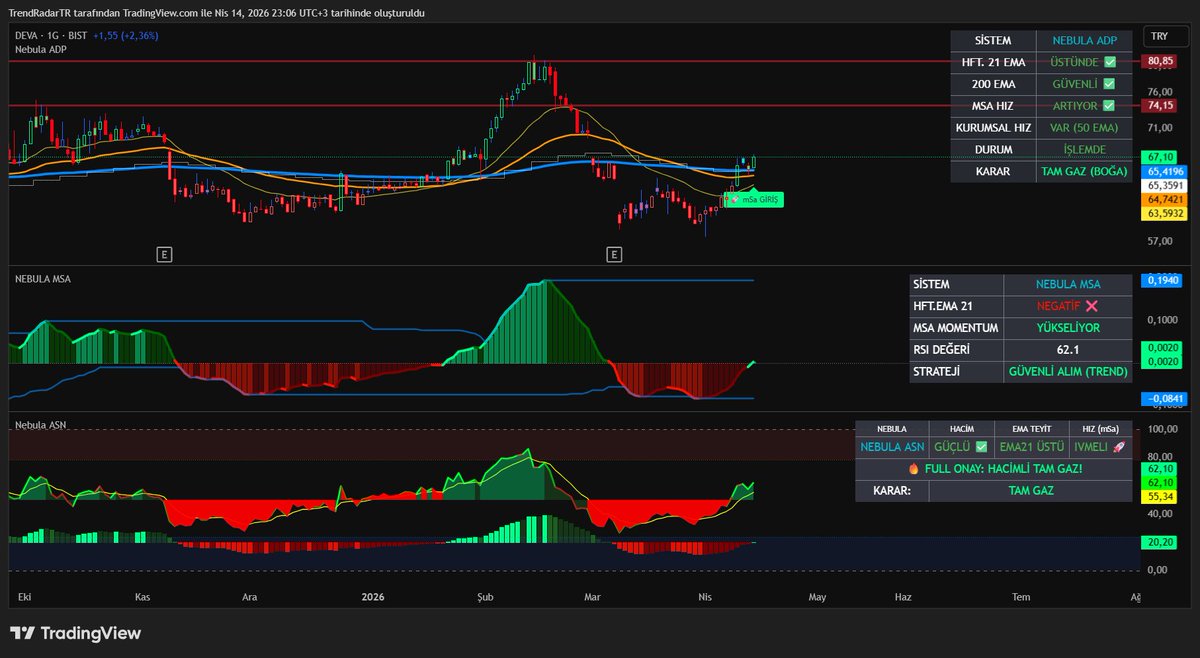This screenshot has height=658, width=1200.
Task: Click the mSa GİRİŞ signal label
Action: [754, 200]
